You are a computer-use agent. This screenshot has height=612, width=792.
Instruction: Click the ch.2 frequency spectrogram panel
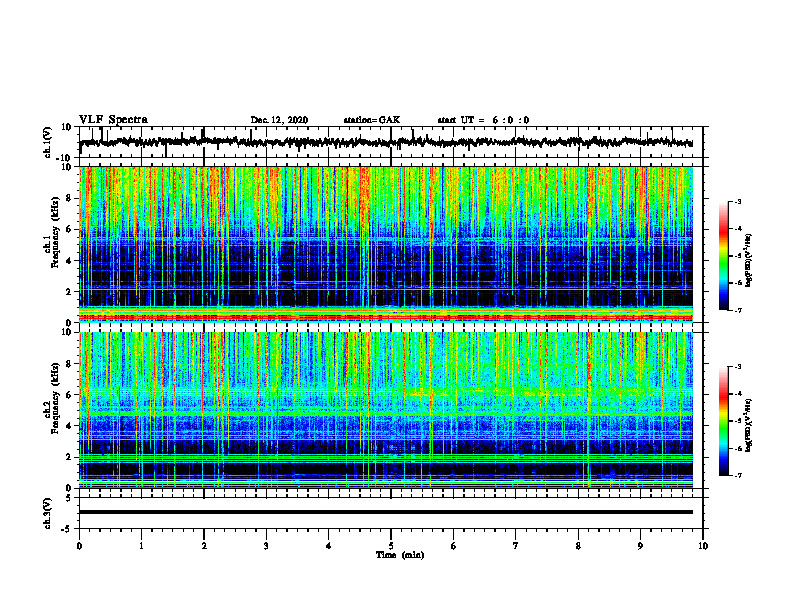pyautogui.click(x=386, y=410)
